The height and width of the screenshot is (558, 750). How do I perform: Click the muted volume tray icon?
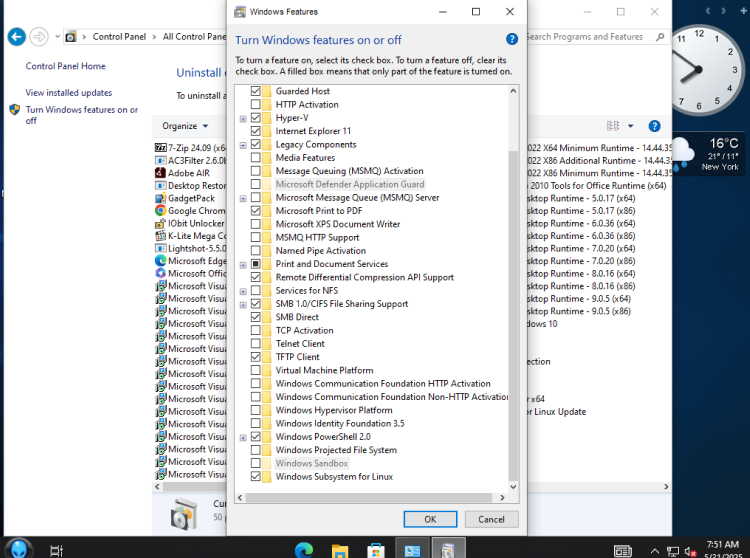(690, 552)
